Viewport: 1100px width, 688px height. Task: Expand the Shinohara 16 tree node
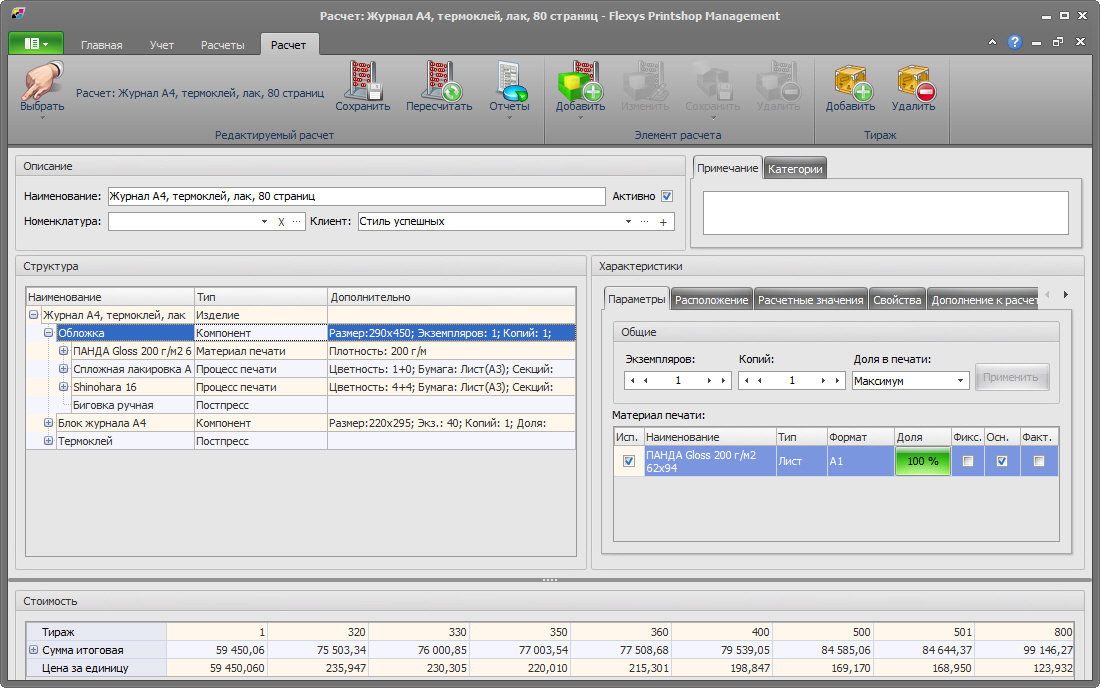pos(63,386)
